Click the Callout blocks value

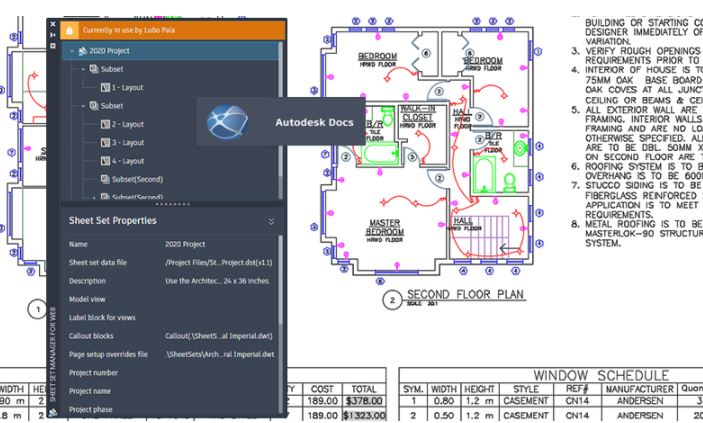coord(219,336)
